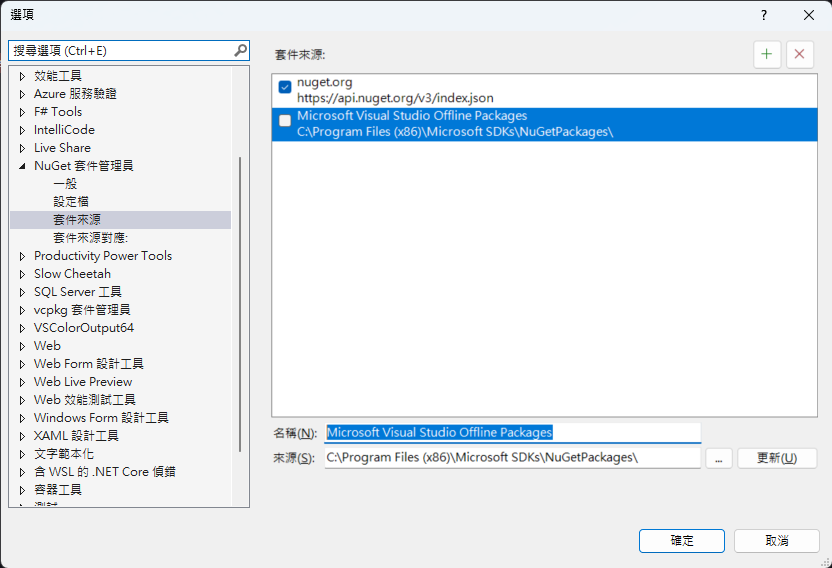Select 含 WSL 的 .NET Core 偵錯 item

[105, 472]
